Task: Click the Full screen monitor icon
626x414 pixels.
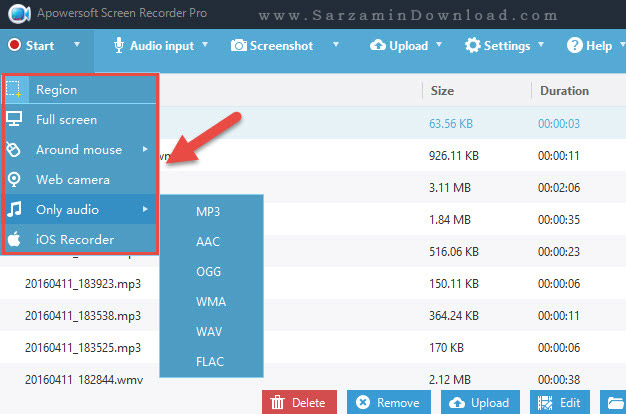Action: 14,120
